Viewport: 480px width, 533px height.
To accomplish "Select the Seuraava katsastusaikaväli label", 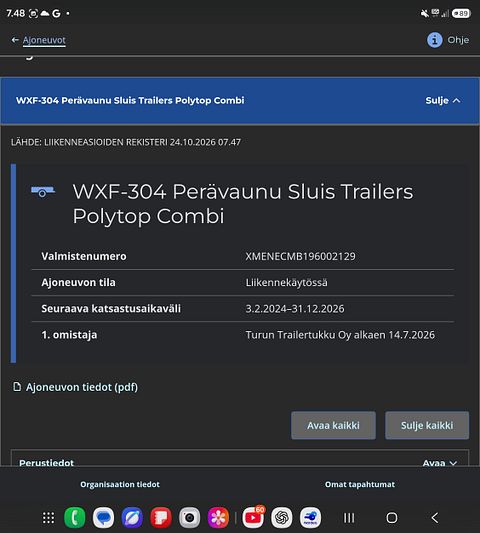I will (111, 309).
